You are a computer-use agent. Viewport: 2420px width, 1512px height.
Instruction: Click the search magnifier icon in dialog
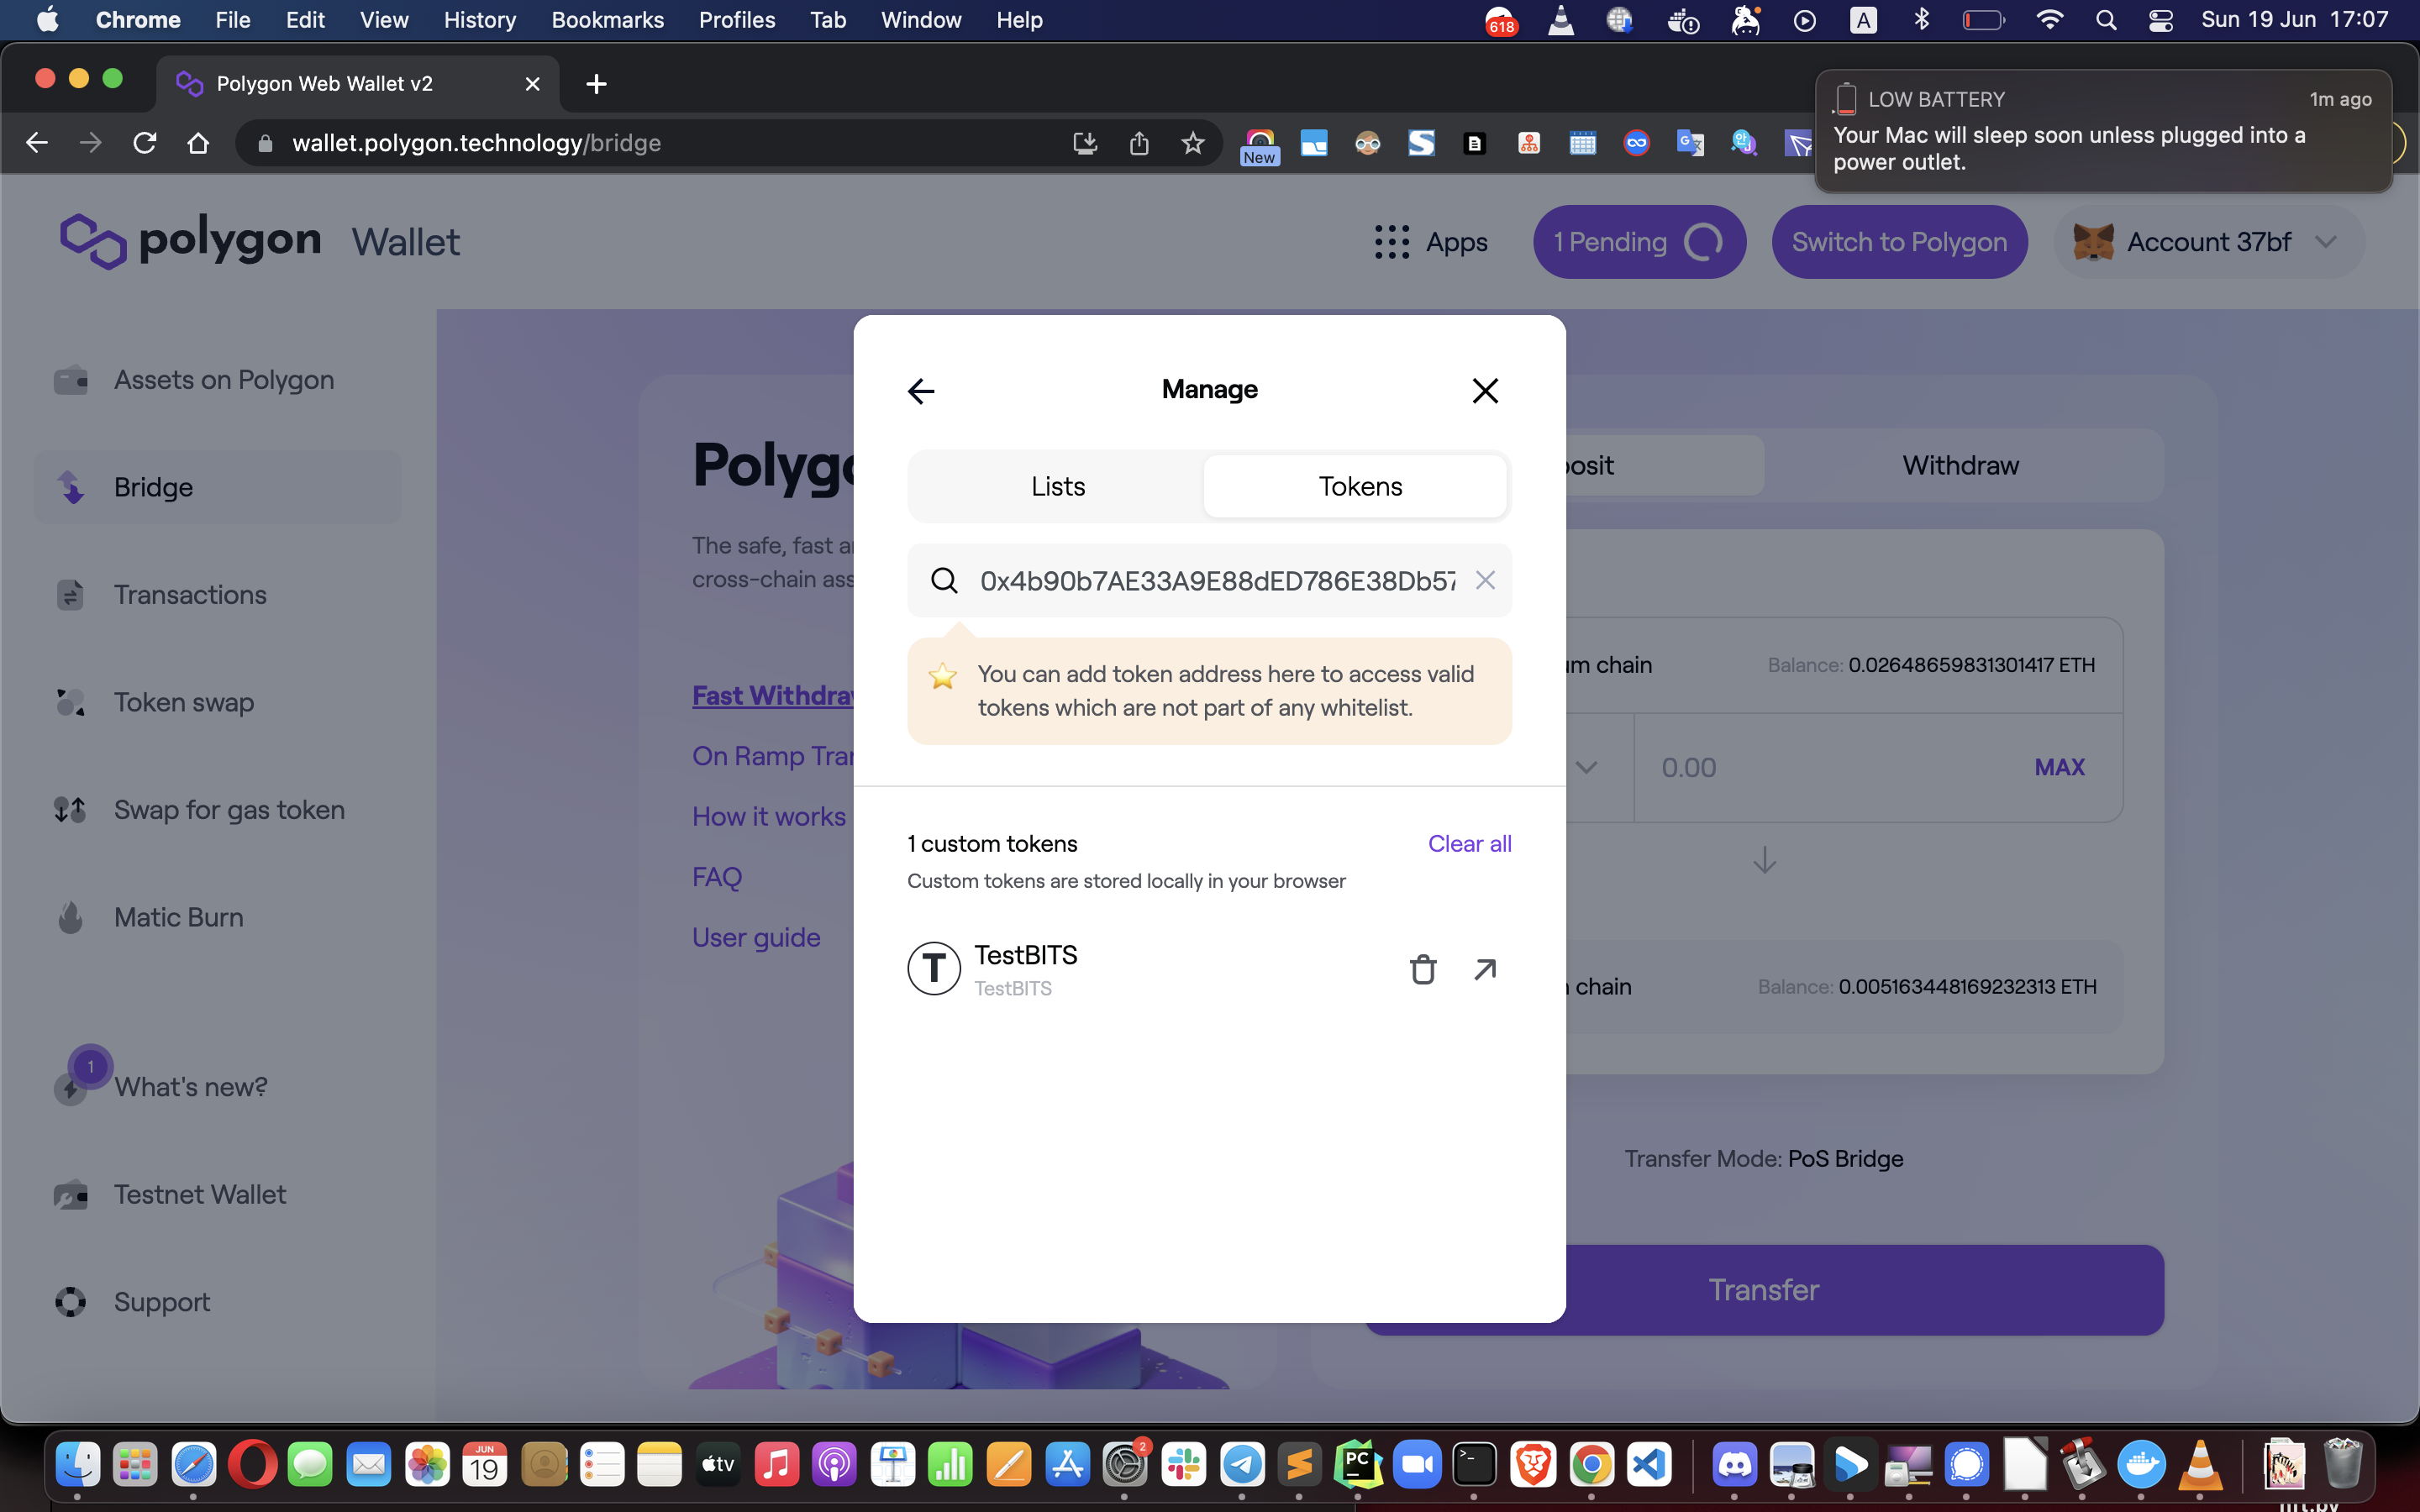[944, 580]
